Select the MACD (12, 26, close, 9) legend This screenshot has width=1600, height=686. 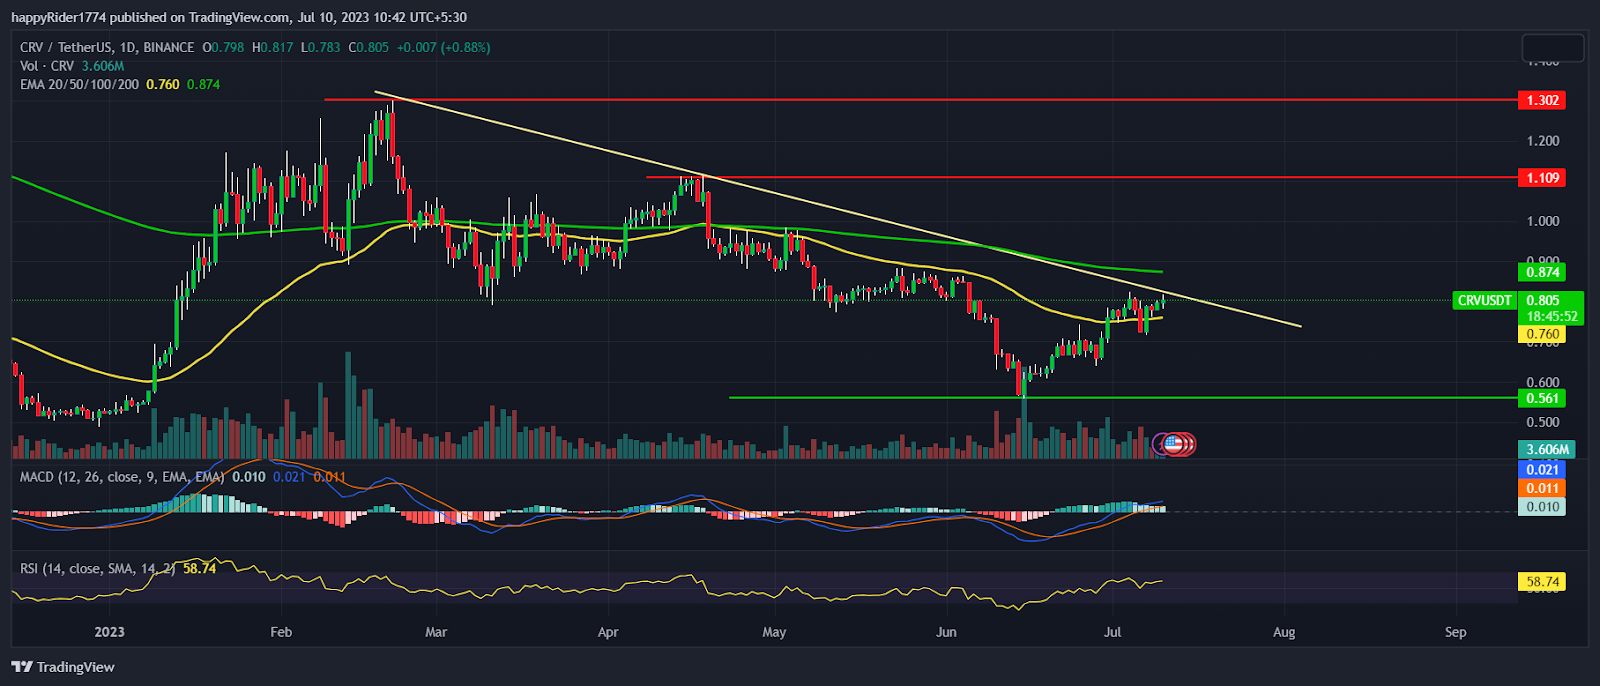[122, 477]
